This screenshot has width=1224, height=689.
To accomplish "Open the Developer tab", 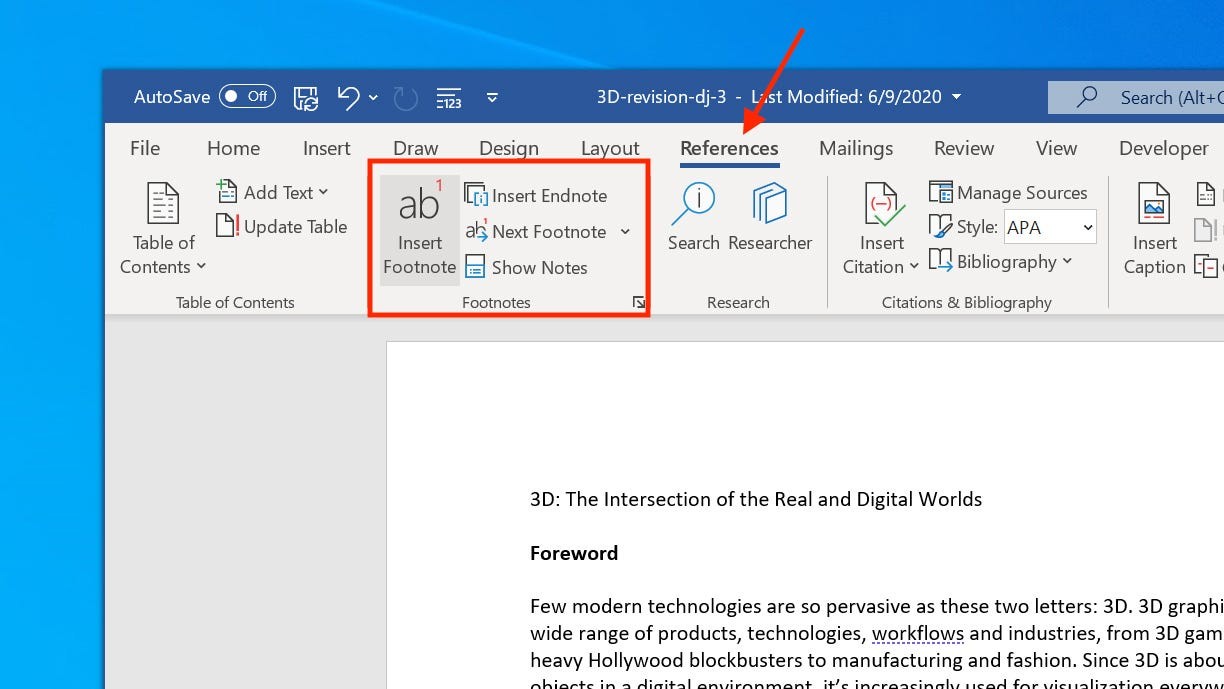I will point(1163,148).
